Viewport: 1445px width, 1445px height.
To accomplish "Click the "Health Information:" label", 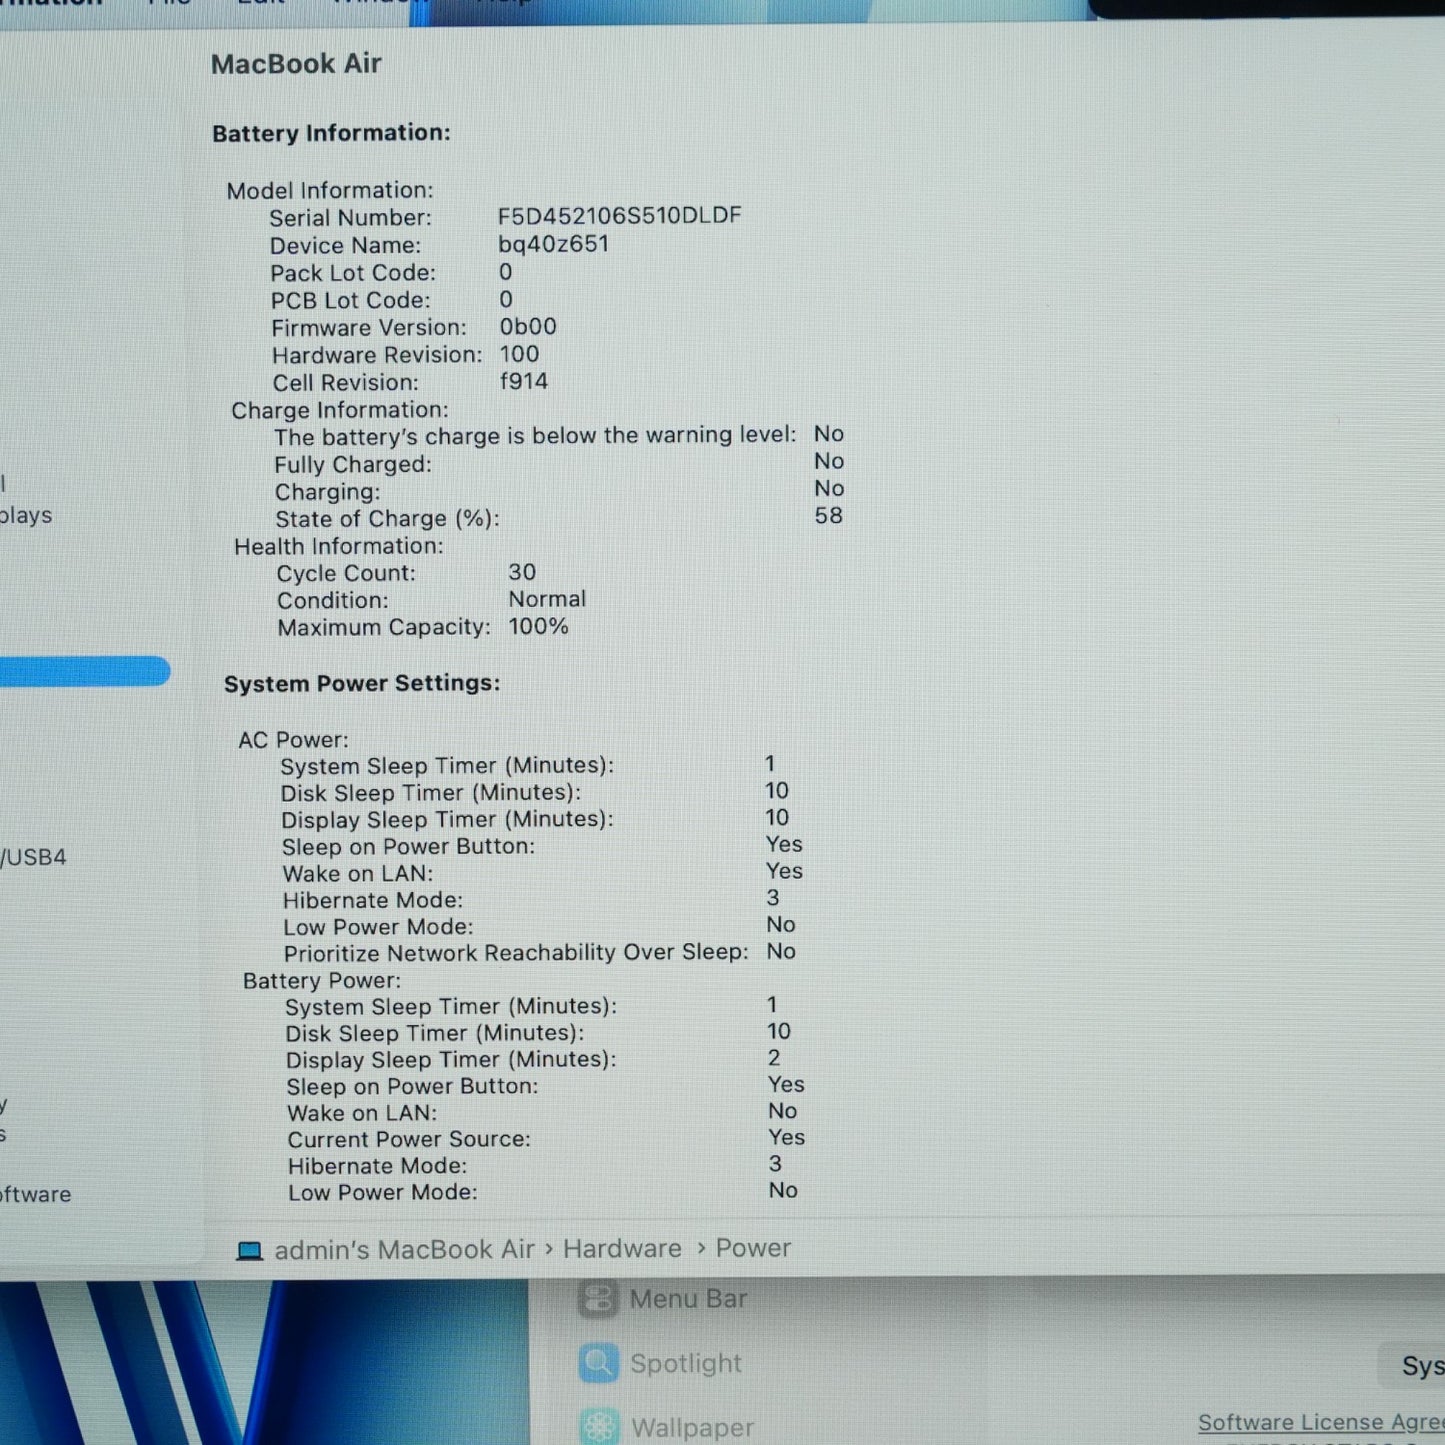I will (x=339, y=546).
